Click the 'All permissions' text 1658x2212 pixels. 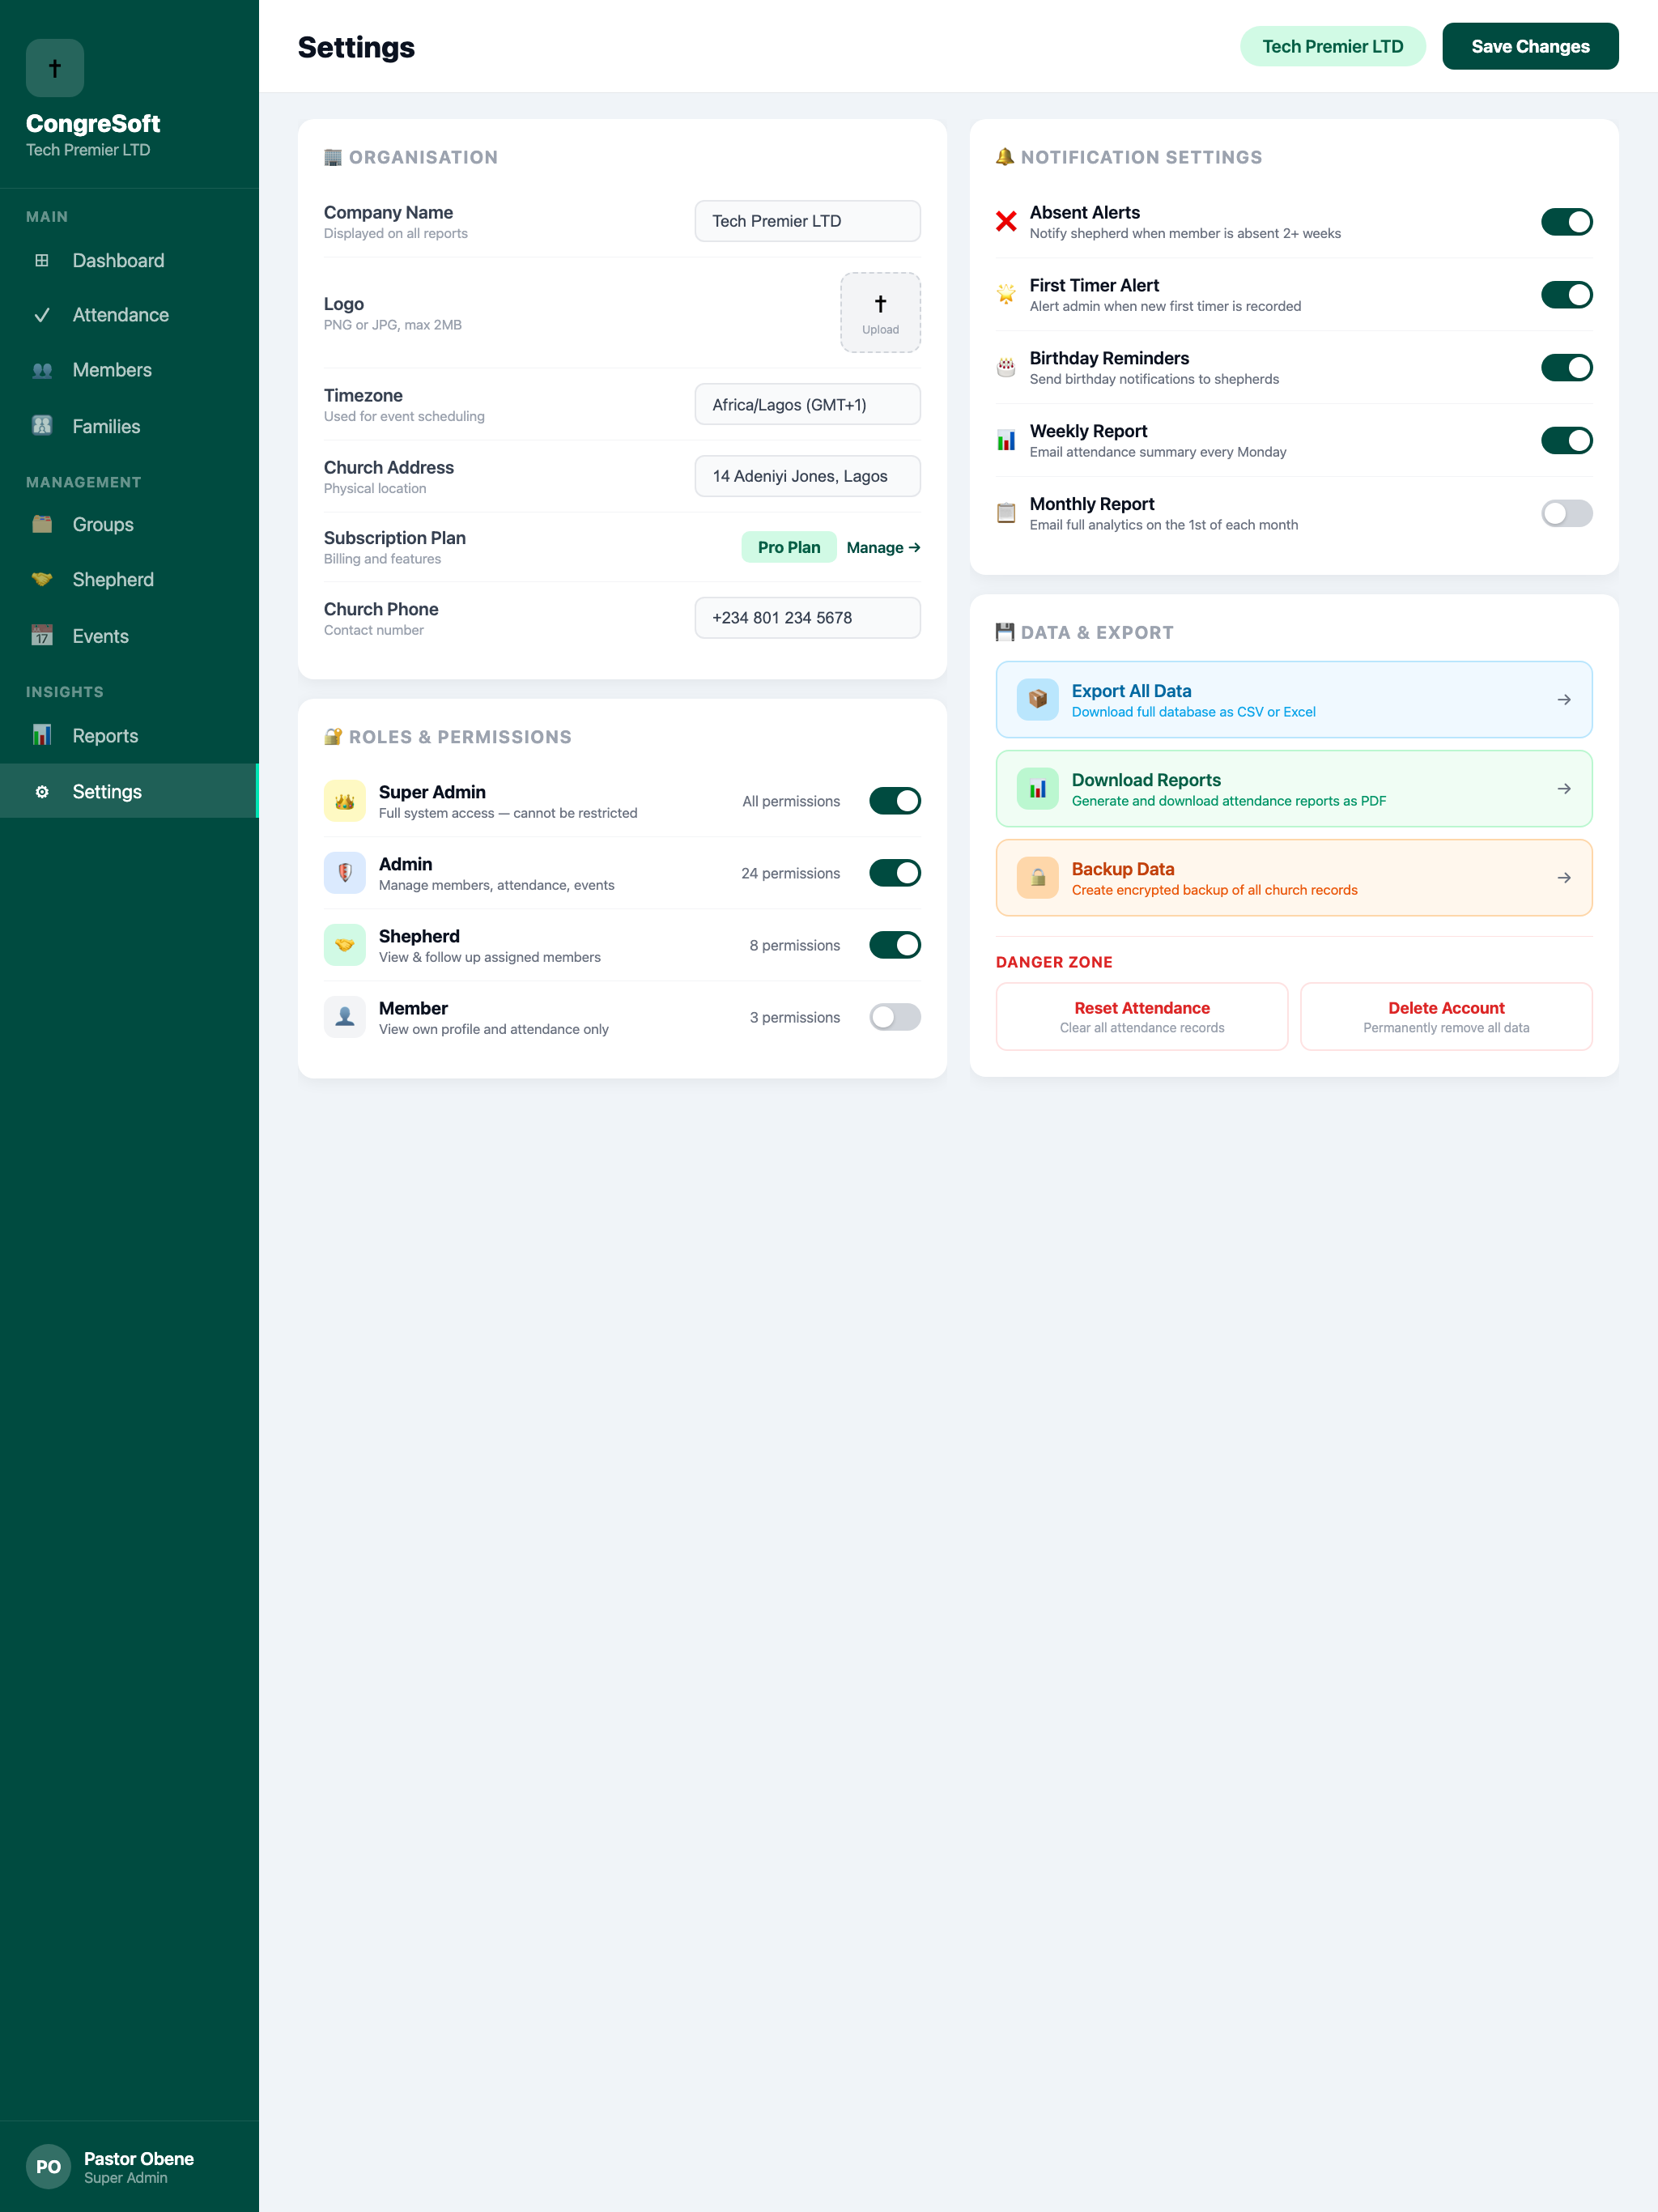[791, 802]
